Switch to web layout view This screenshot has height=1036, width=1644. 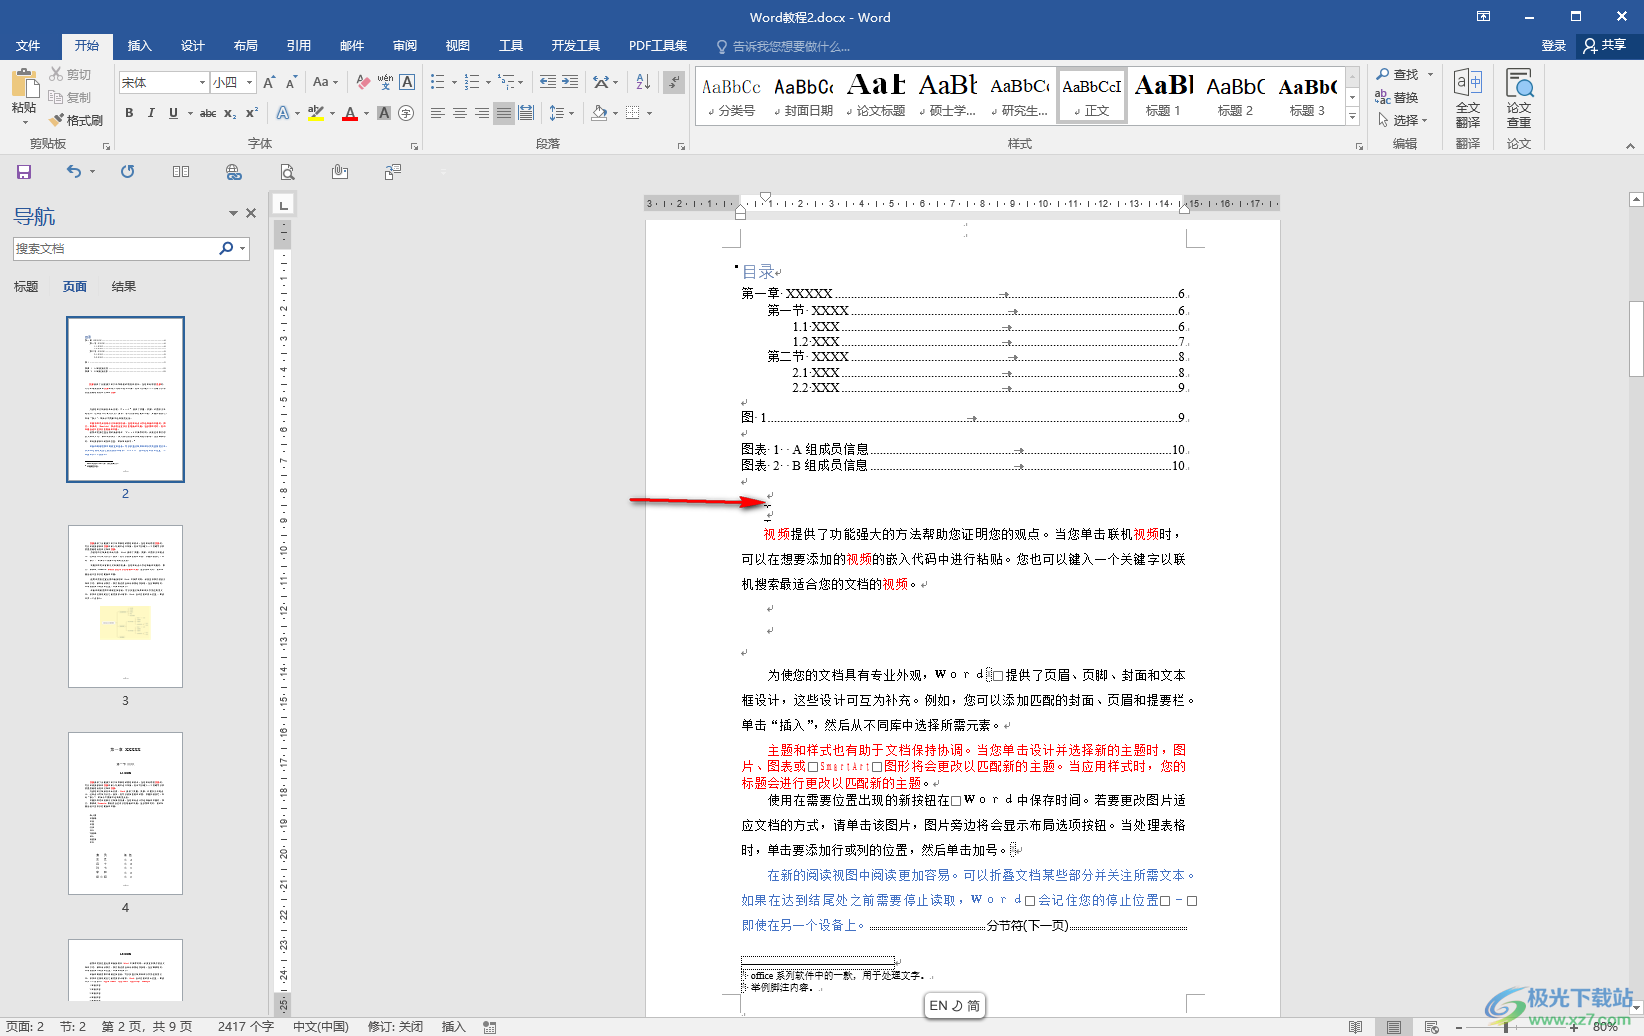pyautogui.click(x=1431, y=1027)
